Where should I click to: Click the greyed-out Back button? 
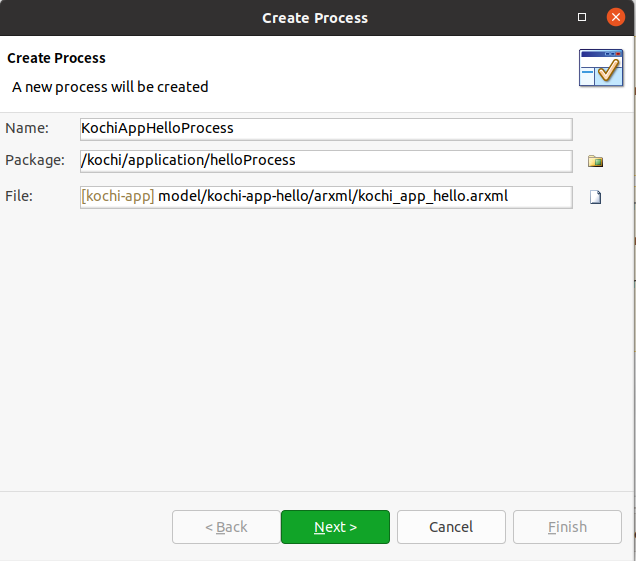226,527
